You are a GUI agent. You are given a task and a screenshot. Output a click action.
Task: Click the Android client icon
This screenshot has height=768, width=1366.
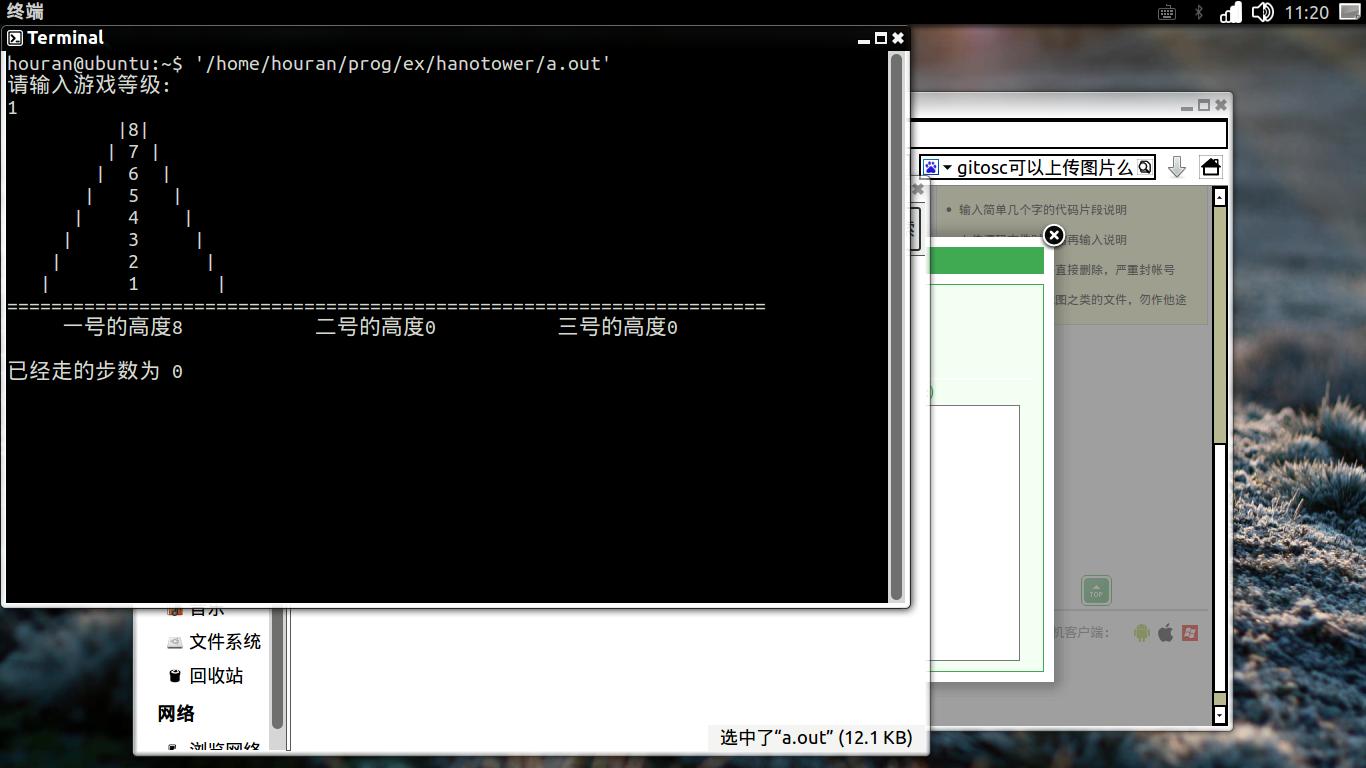(x=1142, y=632)
